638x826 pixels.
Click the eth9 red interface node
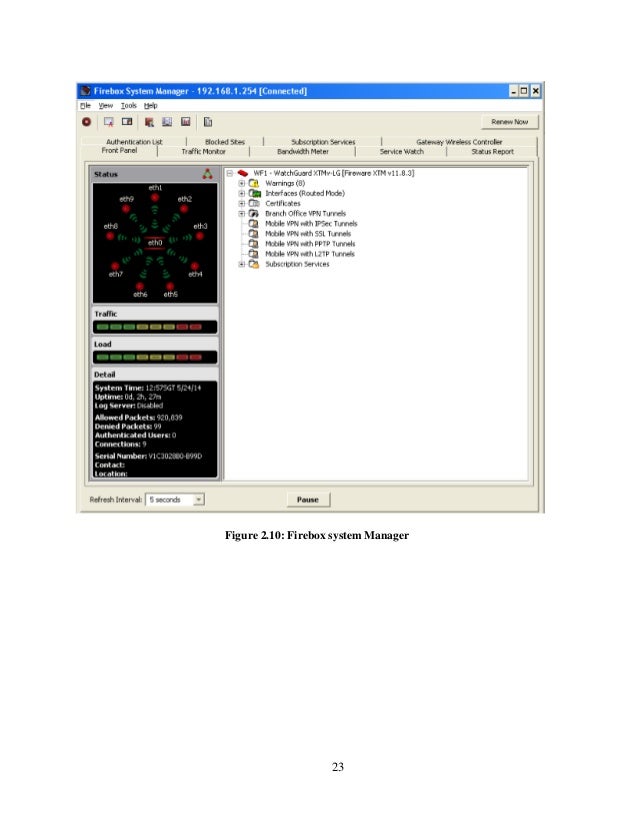click(x=126, y=209)
